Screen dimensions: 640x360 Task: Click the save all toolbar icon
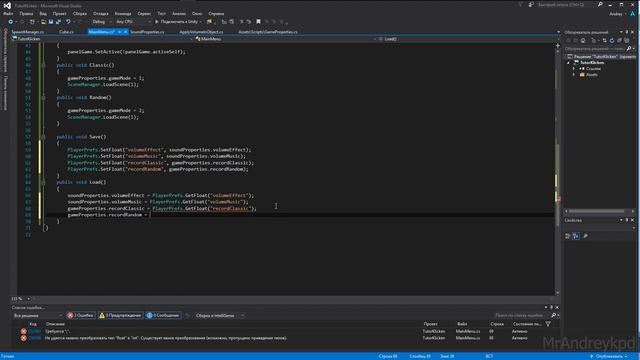click(x=58, y=22)
